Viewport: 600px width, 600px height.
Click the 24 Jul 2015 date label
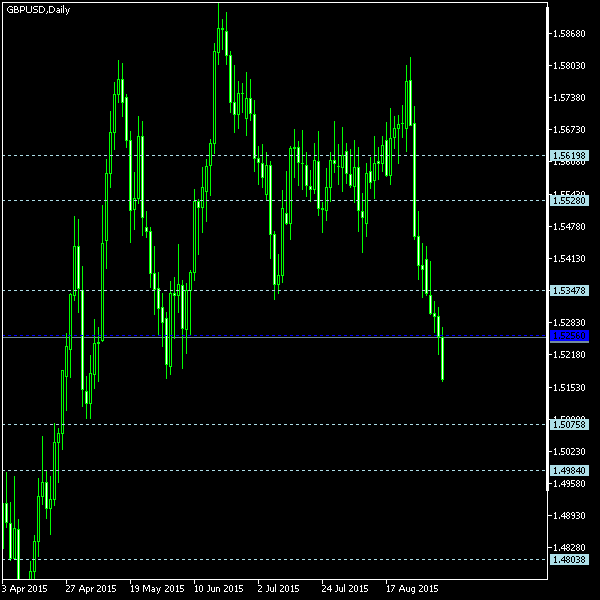tap(345, 589)
